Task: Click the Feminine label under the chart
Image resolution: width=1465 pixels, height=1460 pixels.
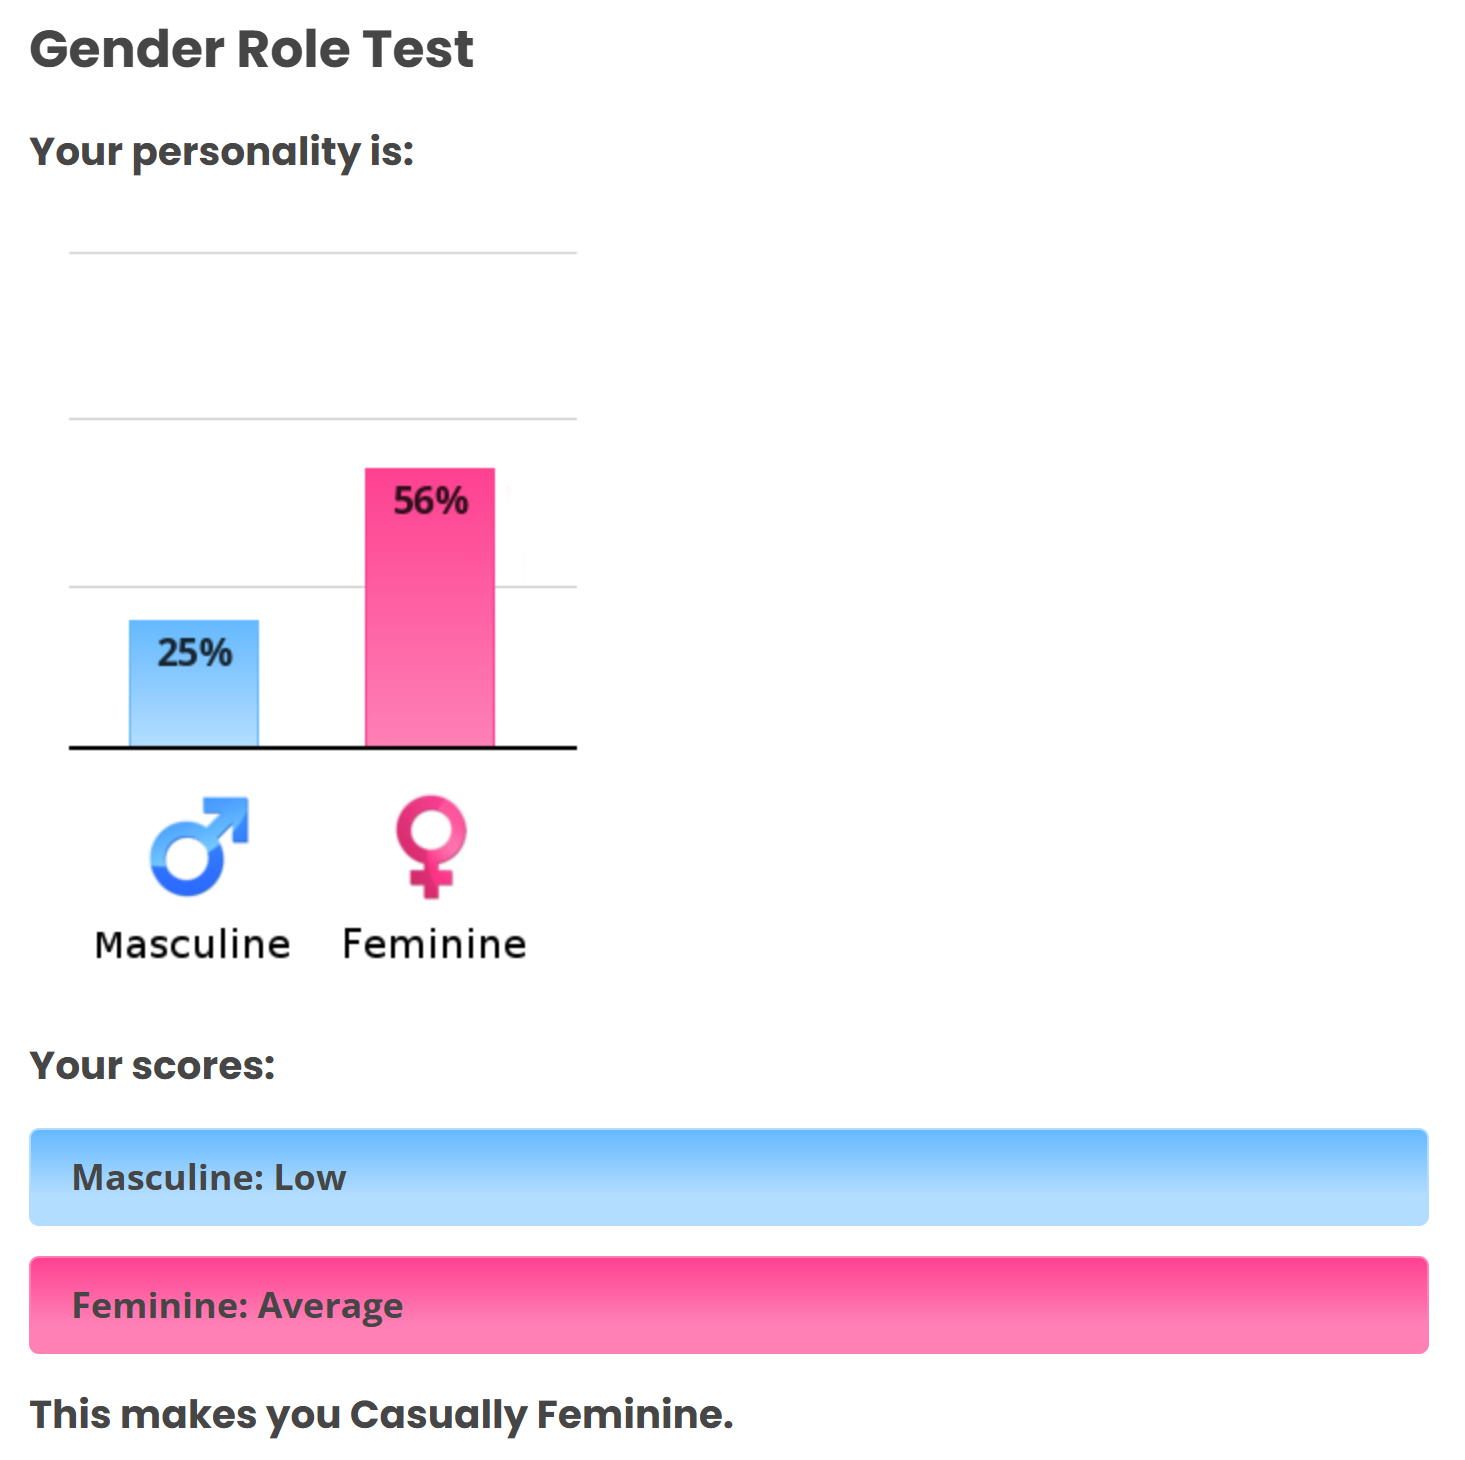Action: 434,945
